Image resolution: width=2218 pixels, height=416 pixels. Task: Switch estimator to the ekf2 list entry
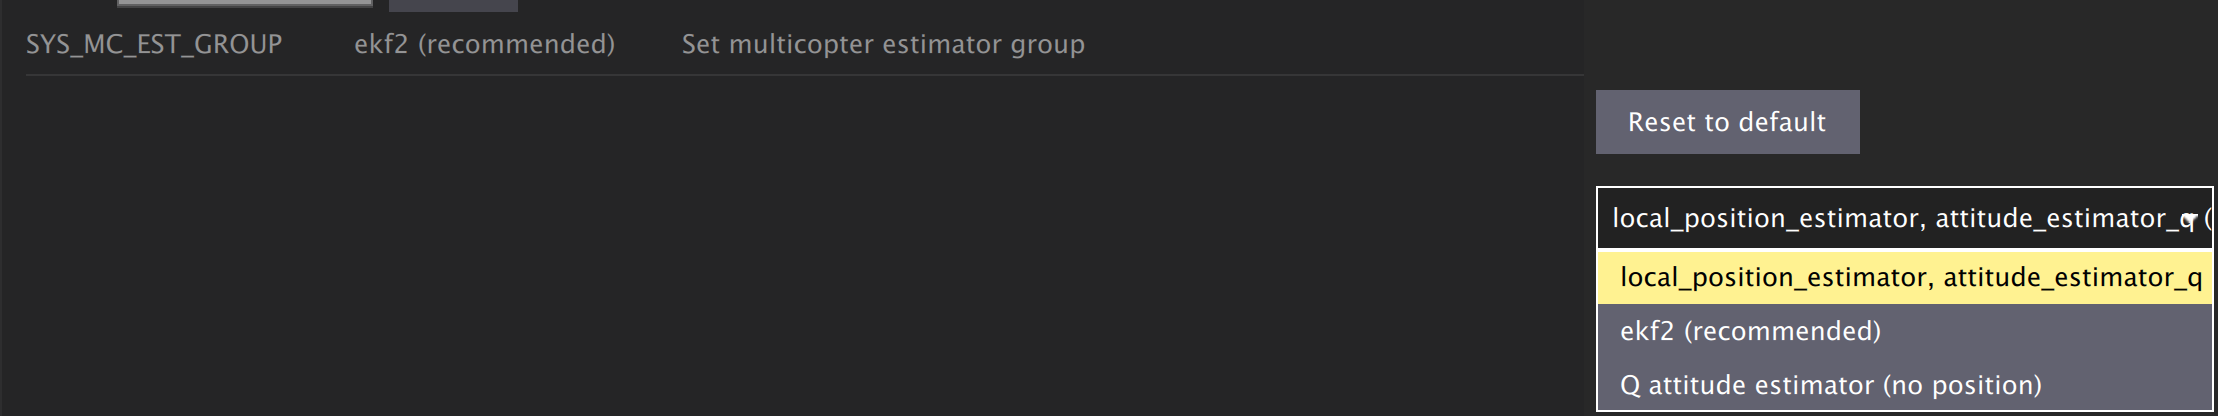coord(1750,331)
